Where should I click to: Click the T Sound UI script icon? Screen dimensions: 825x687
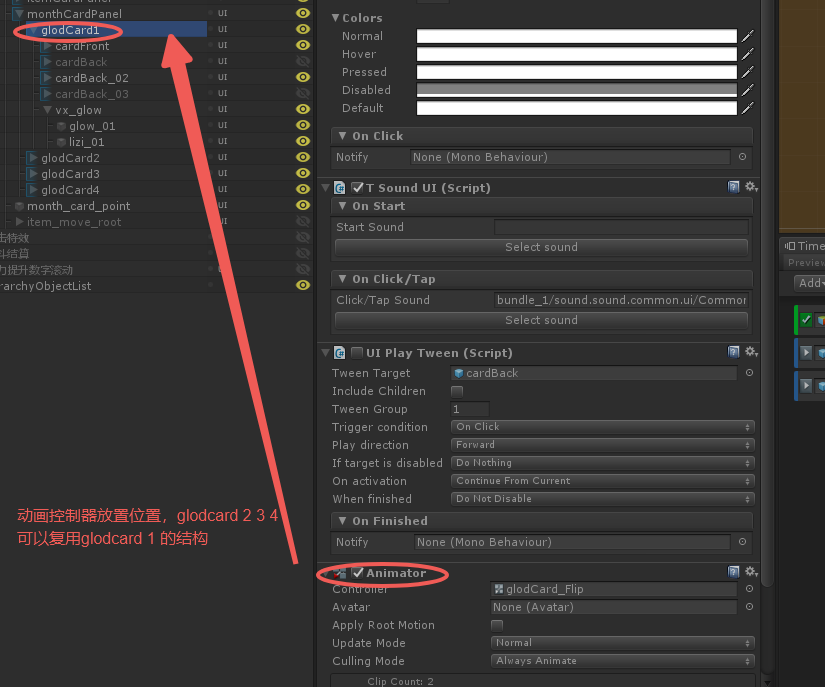coord(340,188)
